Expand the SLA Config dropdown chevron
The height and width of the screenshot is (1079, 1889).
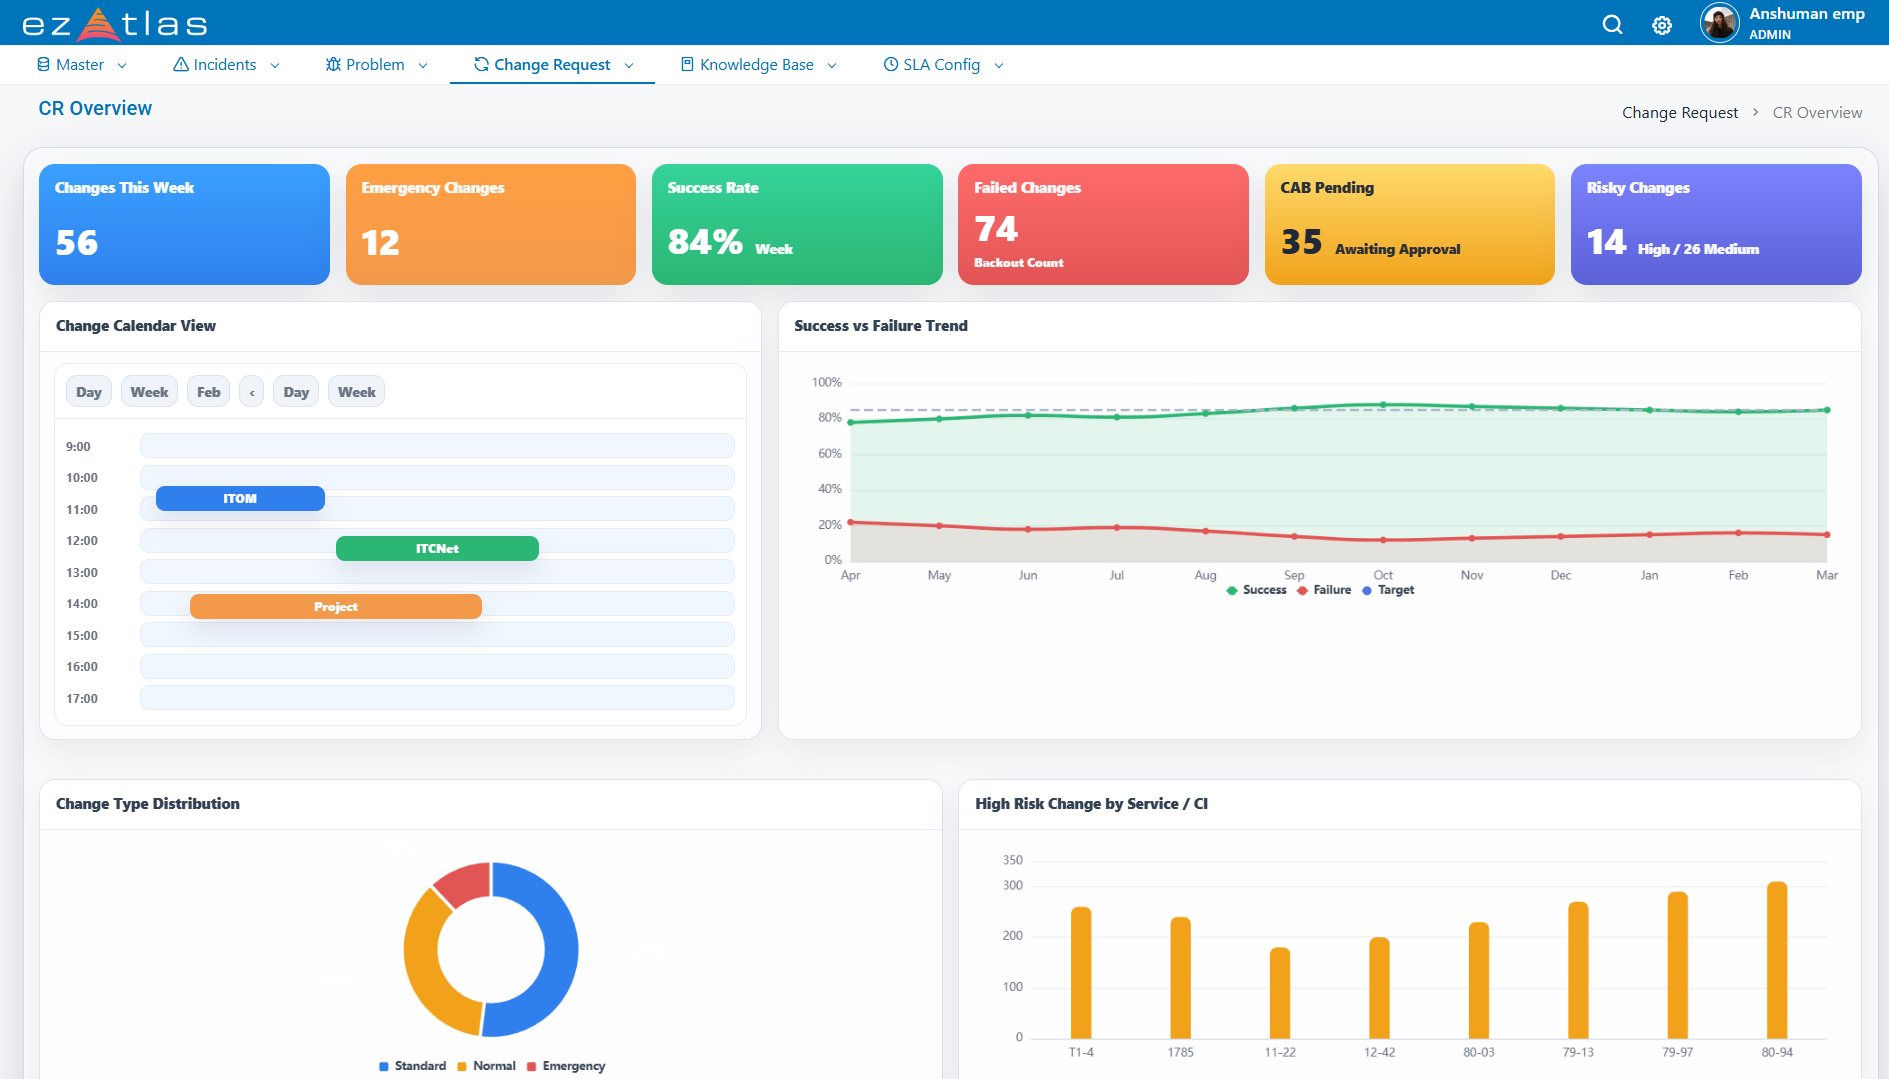998,66
